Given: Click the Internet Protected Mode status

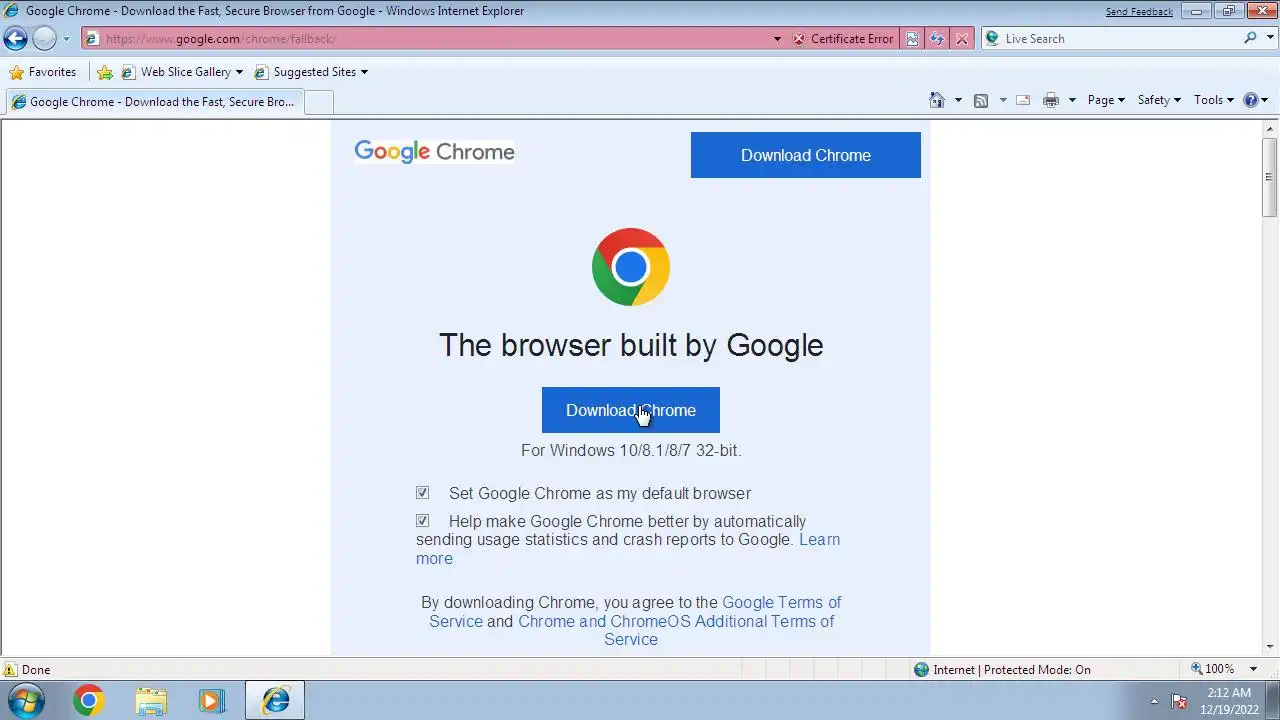Looking at the screenshot, I should [1003, 670].
